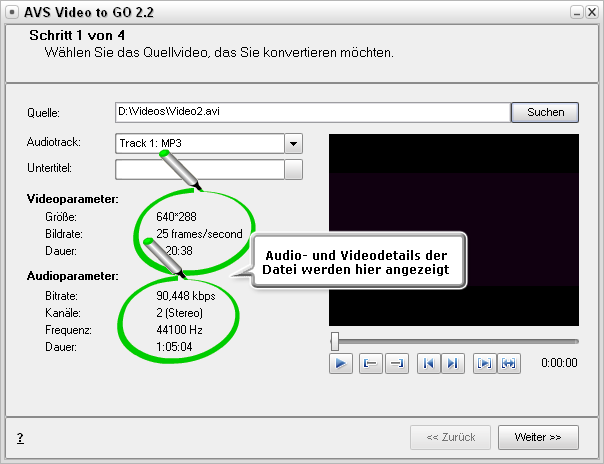604x464 pixels.
Task: Click the 'Schritt 1 von 4' heading
Action: coord(77,35)
